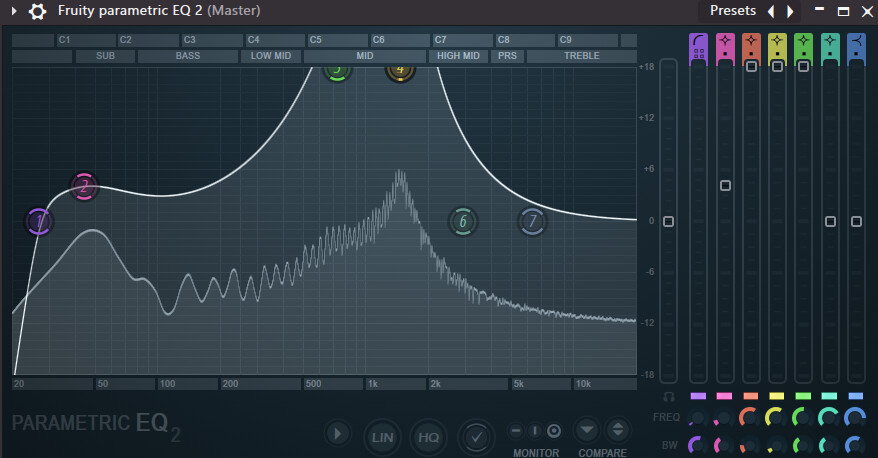The width and height of the screenshot is (878, 458).
Task: Click band 3 orange FREQ knob
Action: (749, 418)
